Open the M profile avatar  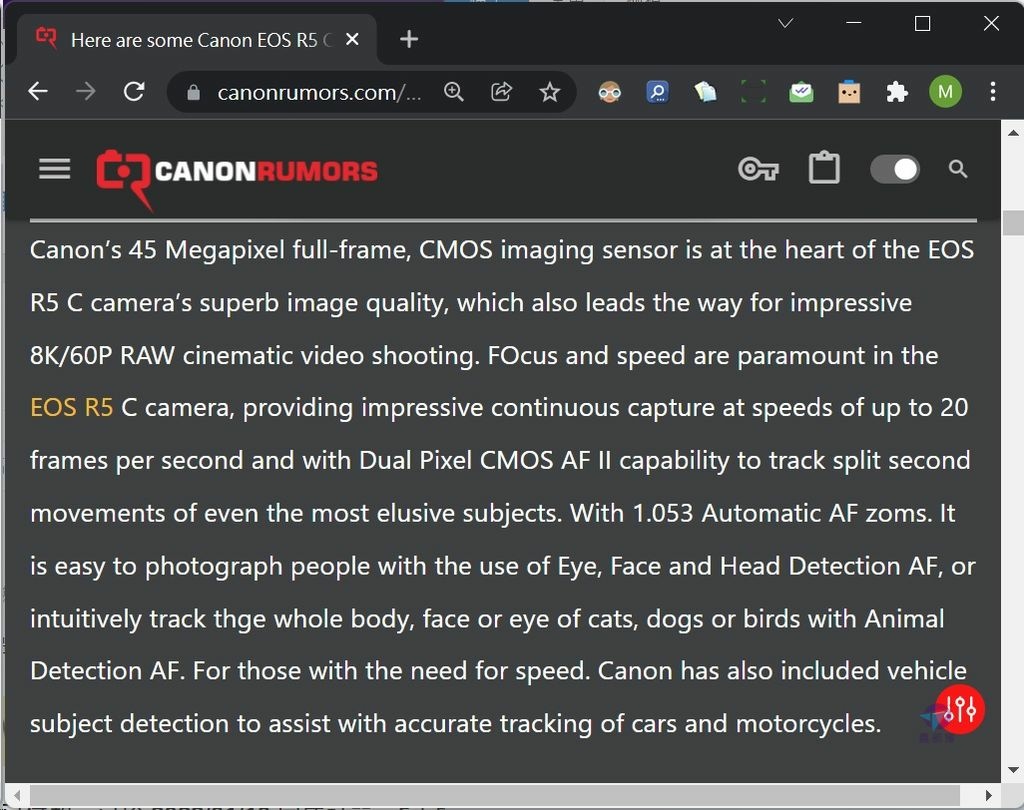coord(945,92)
